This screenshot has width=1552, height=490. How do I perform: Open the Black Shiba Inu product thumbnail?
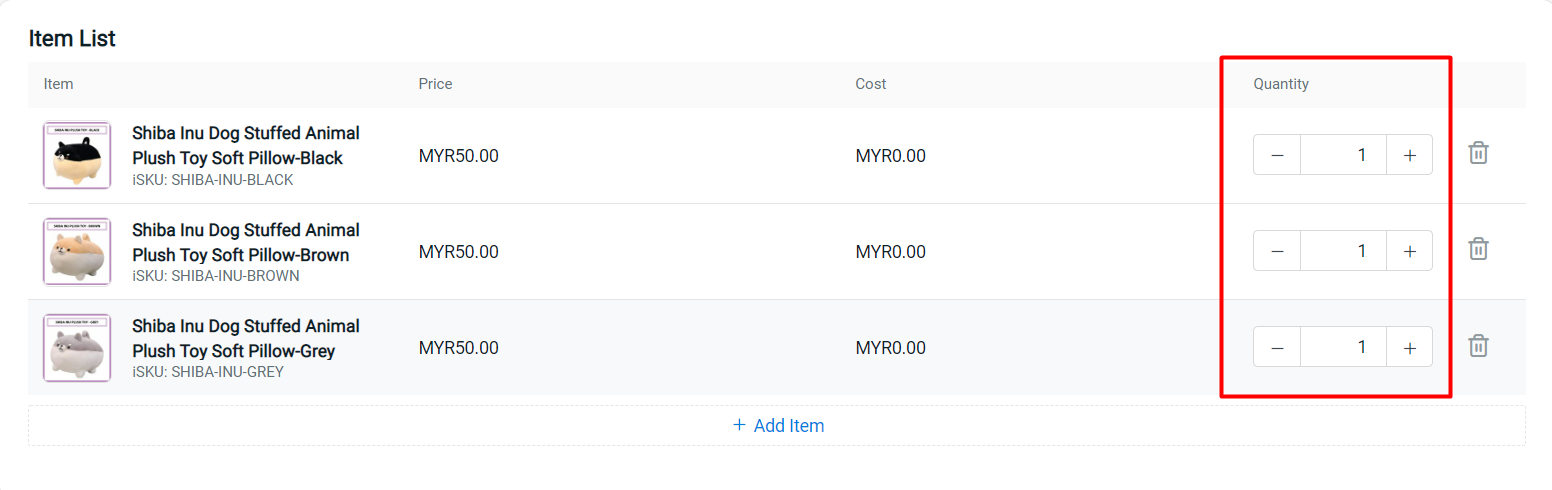coord(77,155)
